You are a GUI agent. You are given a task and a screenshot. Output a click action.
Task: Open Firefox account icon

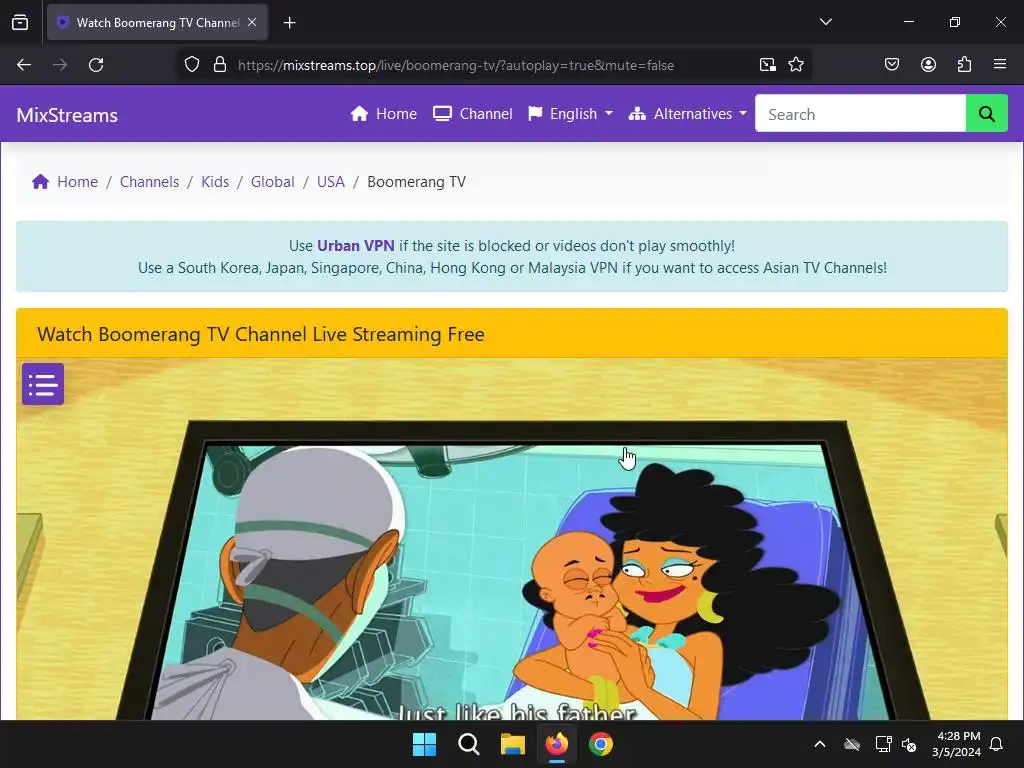coord(928,64)
